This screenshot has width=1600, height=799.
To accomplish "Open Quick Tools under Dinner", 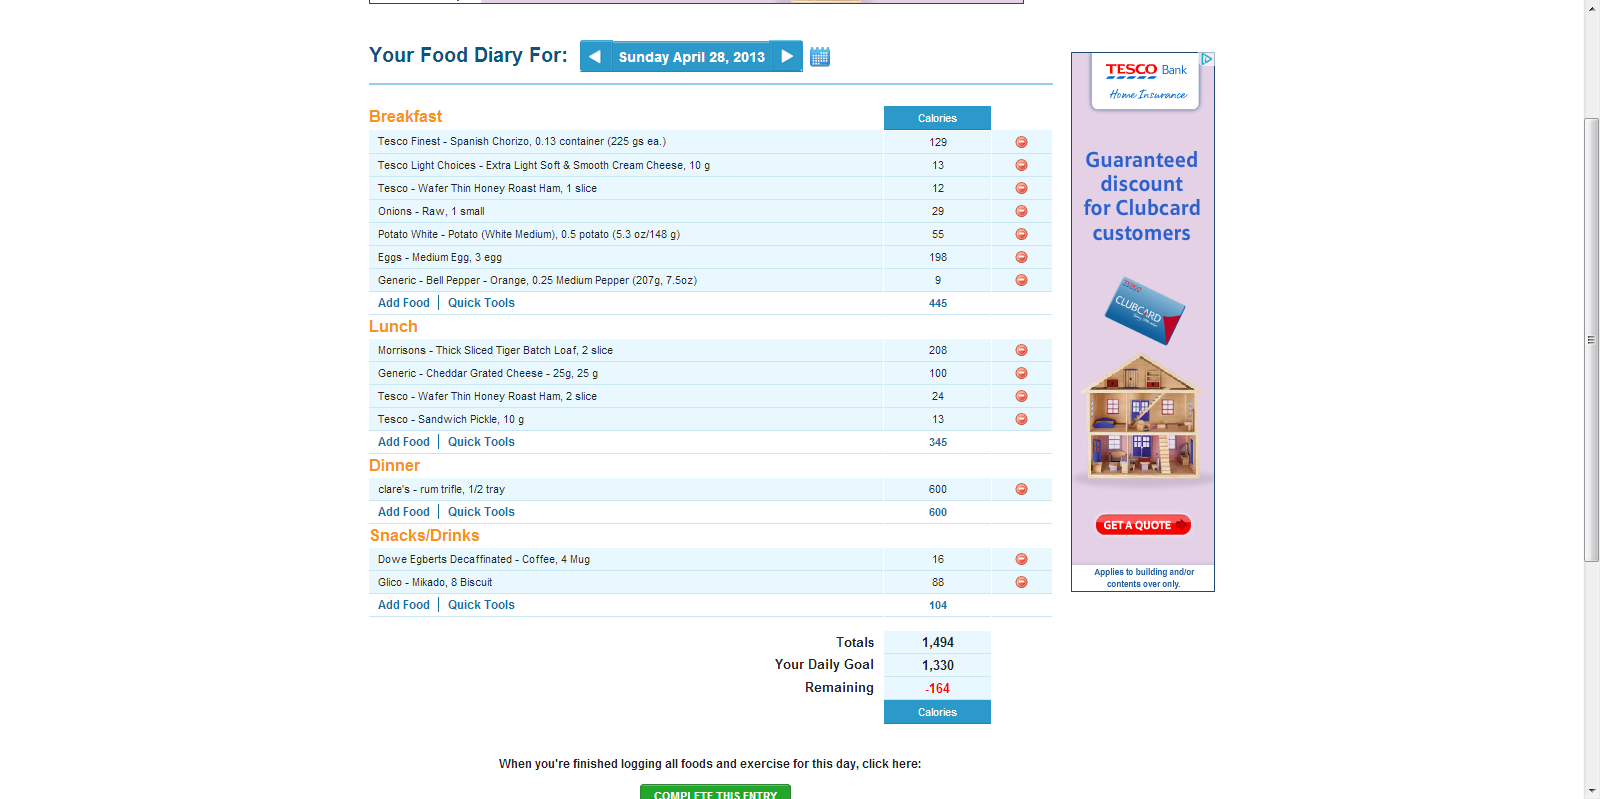I will tap(481, 512).
